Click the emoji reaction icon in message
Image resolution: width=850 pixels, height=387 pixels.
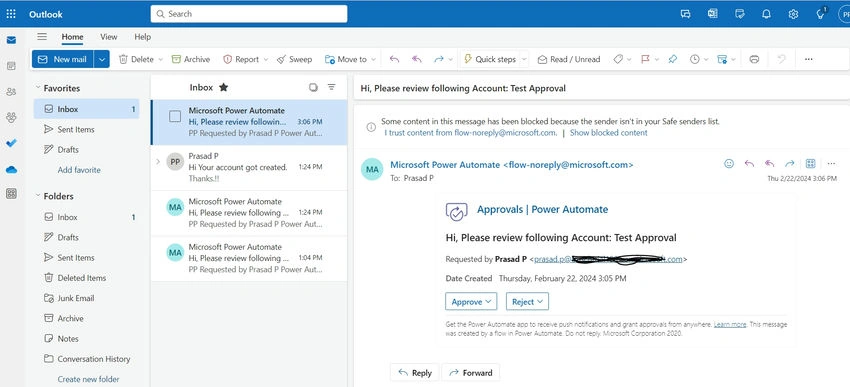pos(729,163)
